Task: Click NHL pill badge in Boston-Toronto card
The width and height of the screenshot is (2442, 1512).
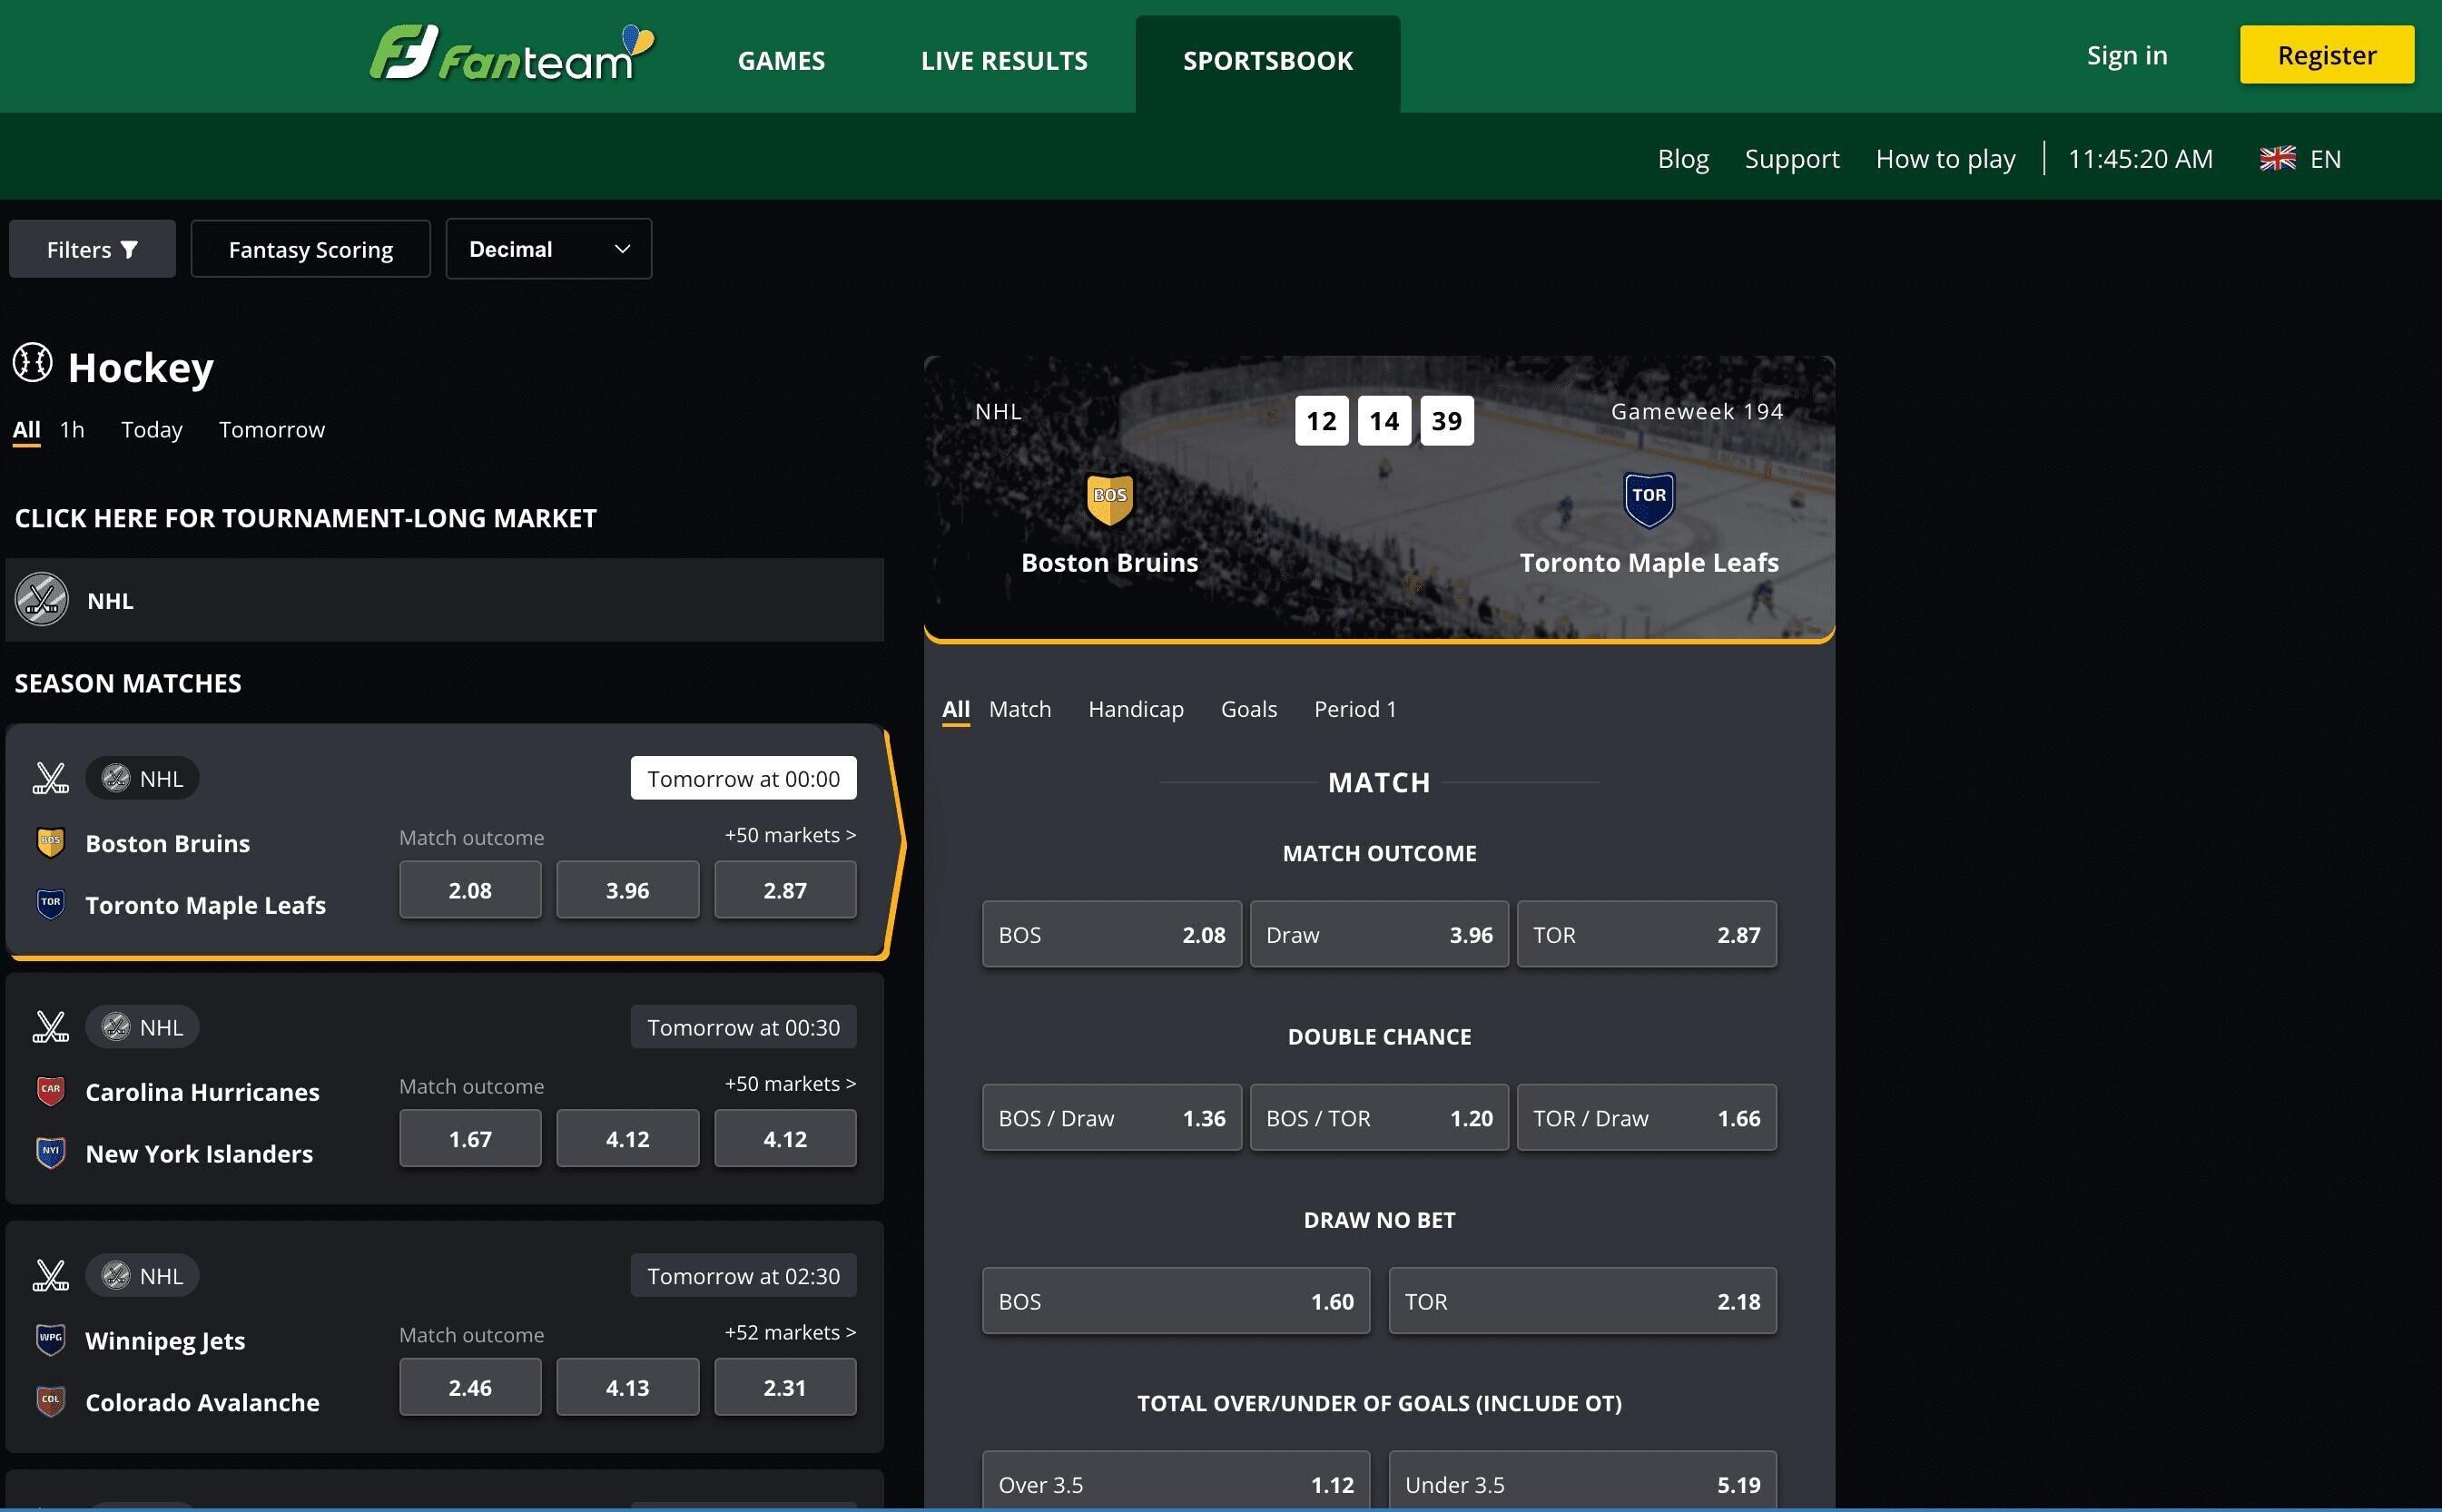Action: pos(142,778)
